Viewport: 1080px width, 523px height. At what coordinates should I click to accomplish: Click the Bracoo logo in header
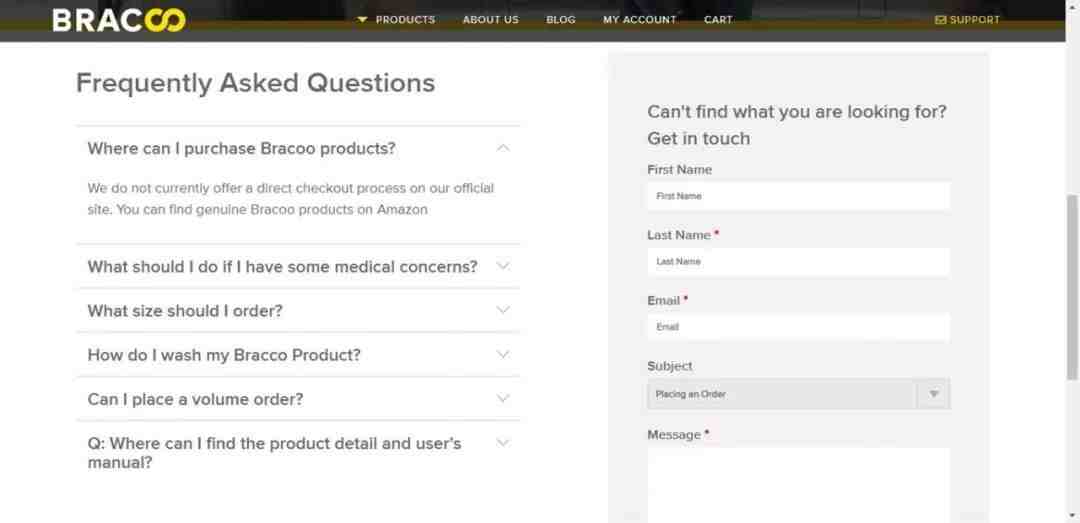pyautogui.click(x=119, y=20)
